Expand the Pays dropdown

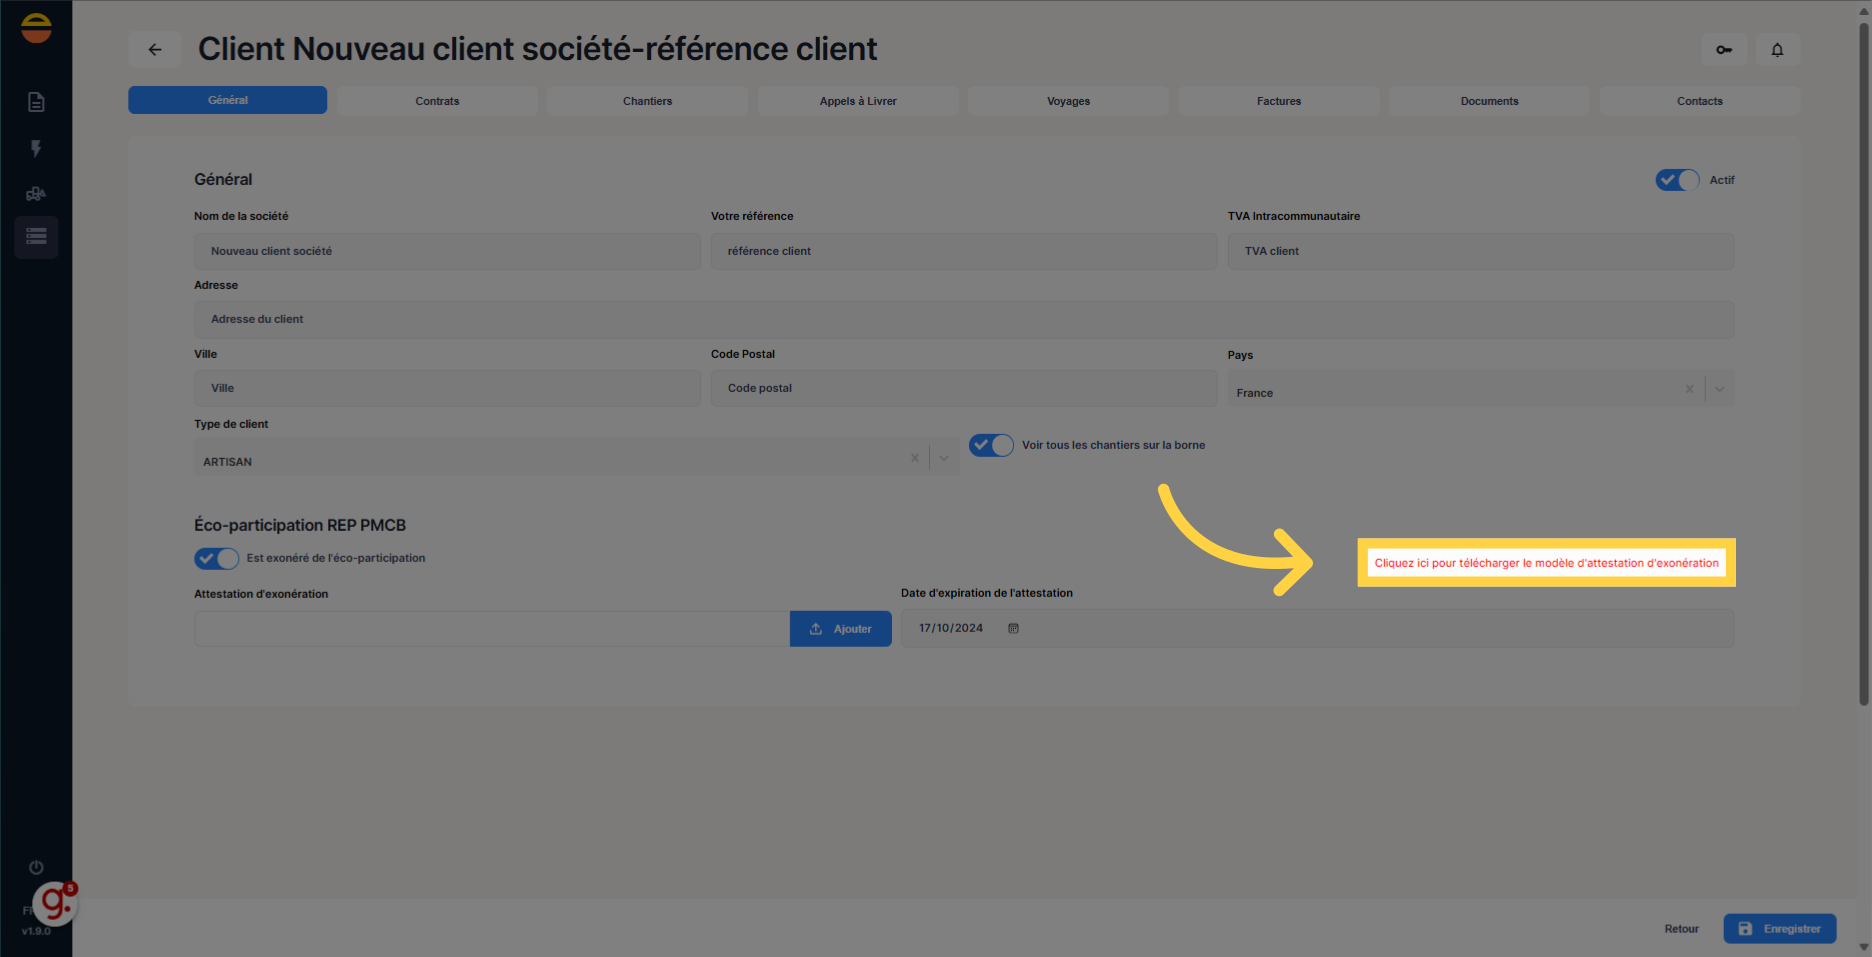[1719, 389]
